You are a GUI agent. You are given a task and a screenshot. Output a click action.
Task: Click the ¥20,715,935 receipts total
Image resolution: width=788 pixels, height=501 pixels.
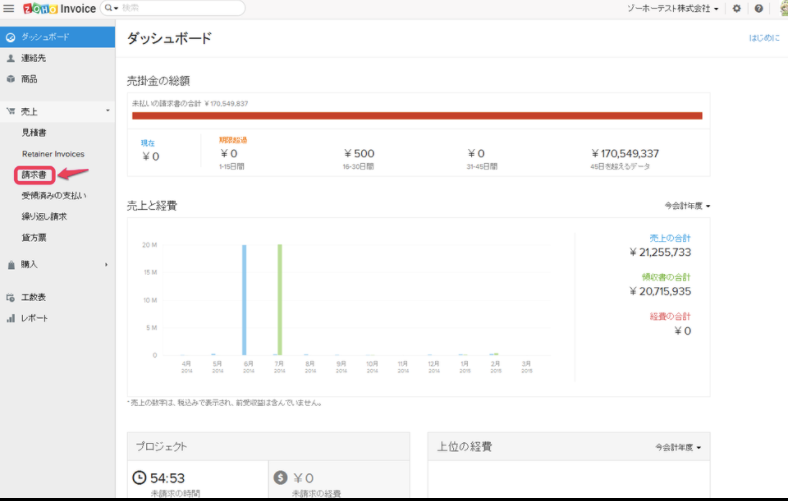[x=660, y=291]
